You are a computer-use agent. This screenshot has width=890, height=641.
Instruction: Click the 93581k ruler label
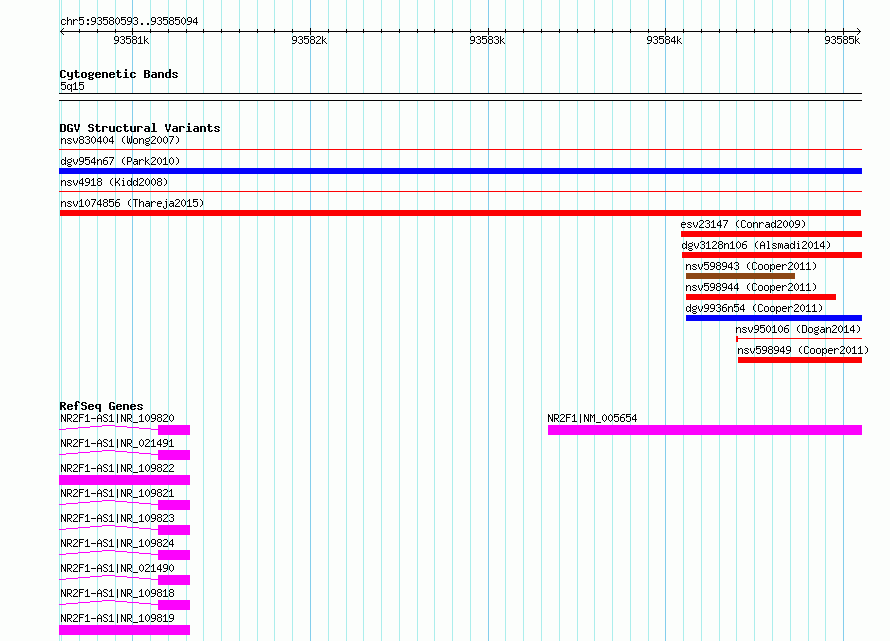pos(131,40)
